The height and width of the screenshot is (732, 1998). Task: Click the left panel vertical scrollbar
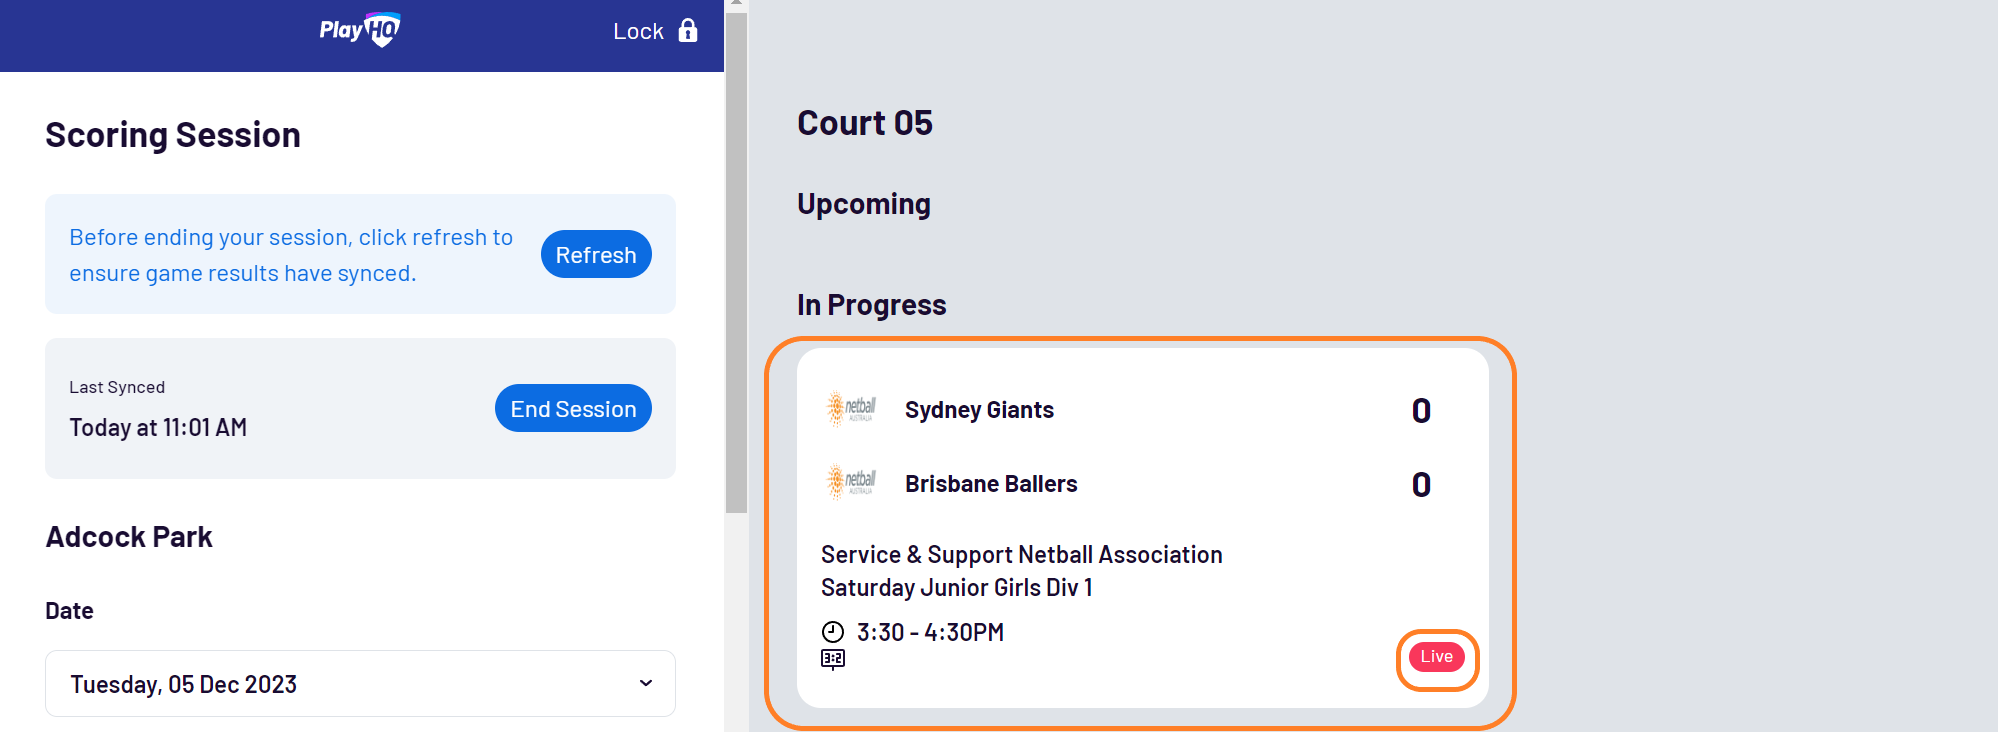[737, 264]
